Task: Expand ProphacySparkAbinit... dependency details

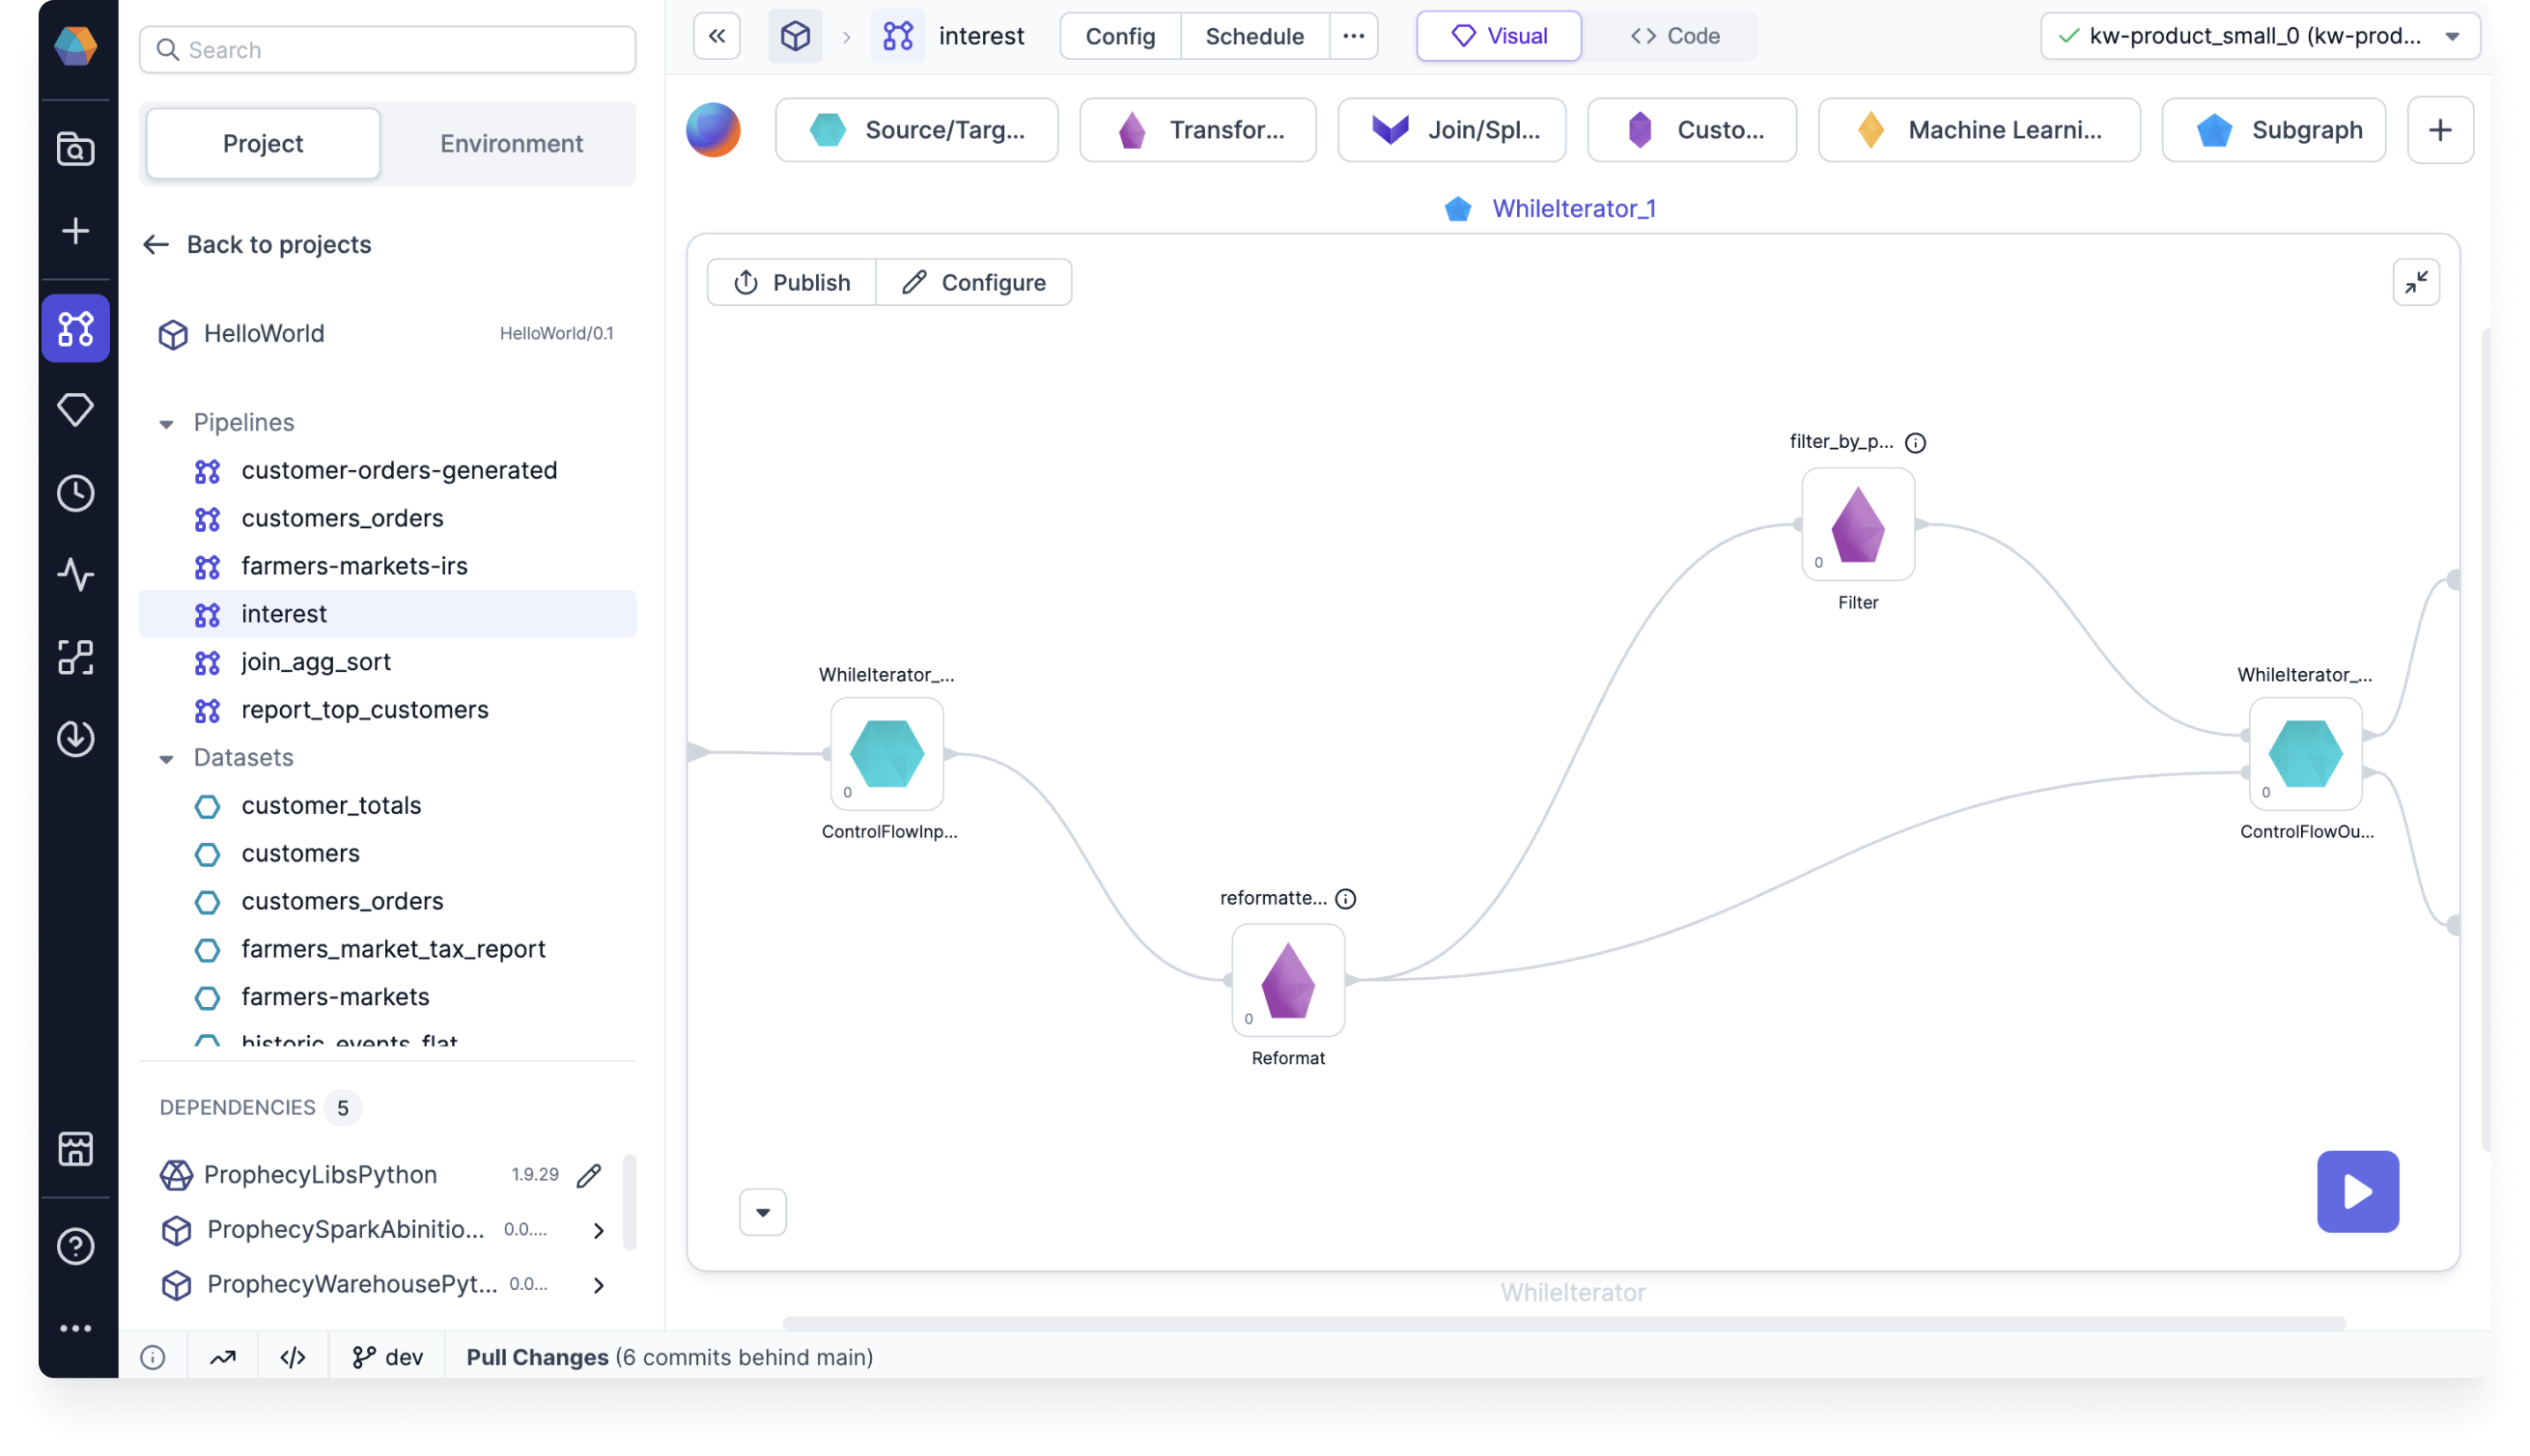Action: [600, 1228]
